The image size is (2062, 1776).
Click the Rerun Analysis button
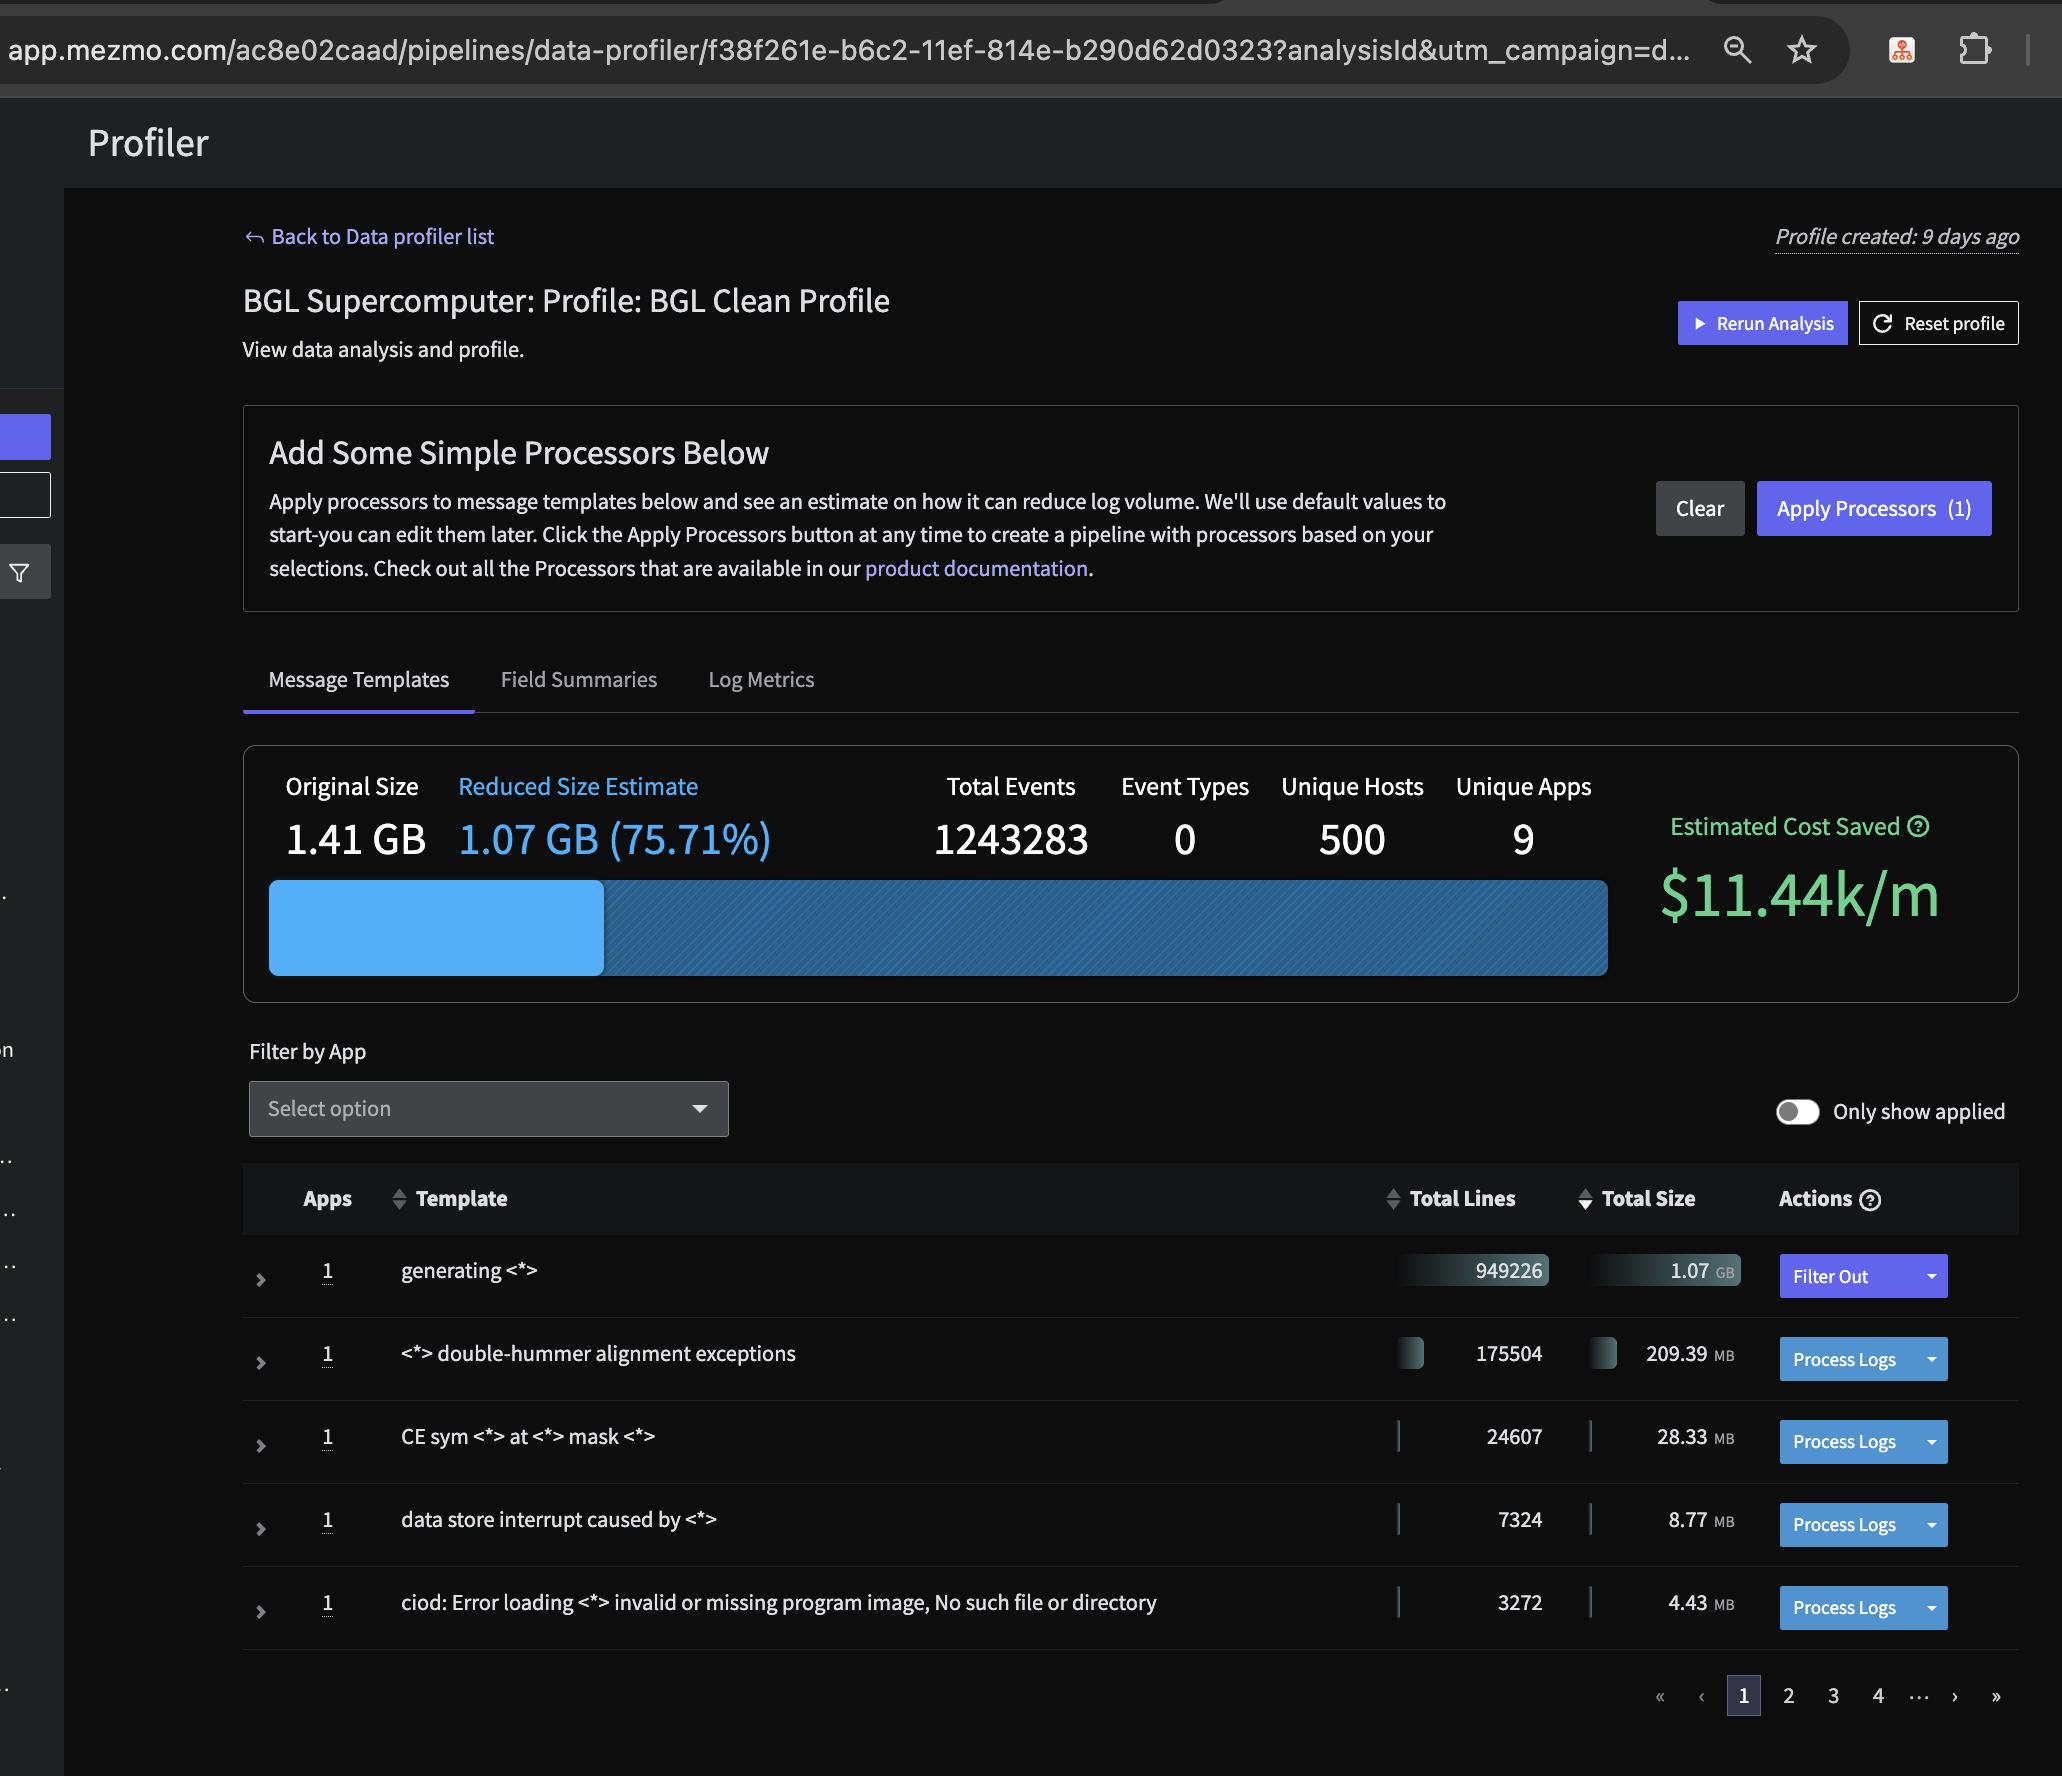(x=1762, y=324)
